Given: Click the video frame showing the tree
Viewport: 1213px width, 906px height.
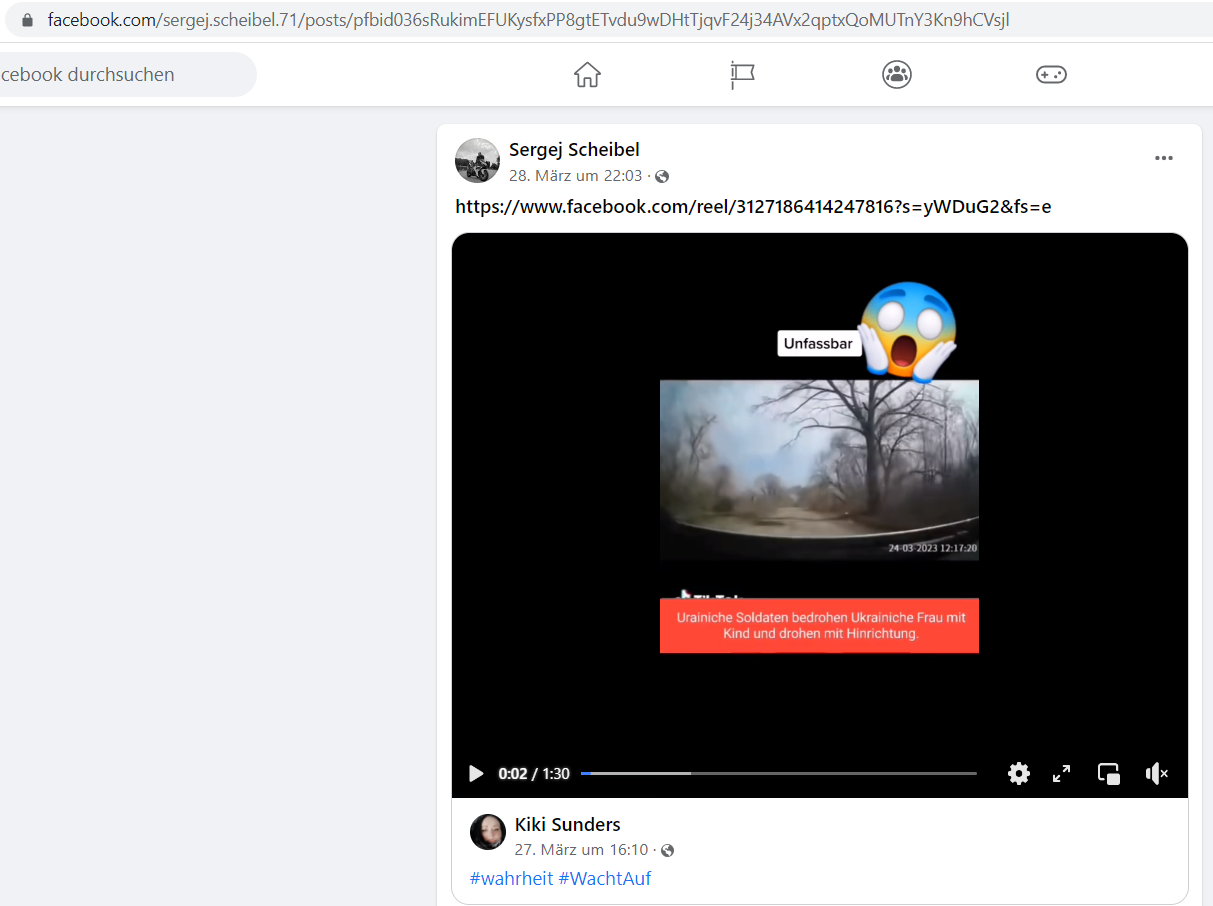Looking at the screenshot, I should tap(819, 470).
